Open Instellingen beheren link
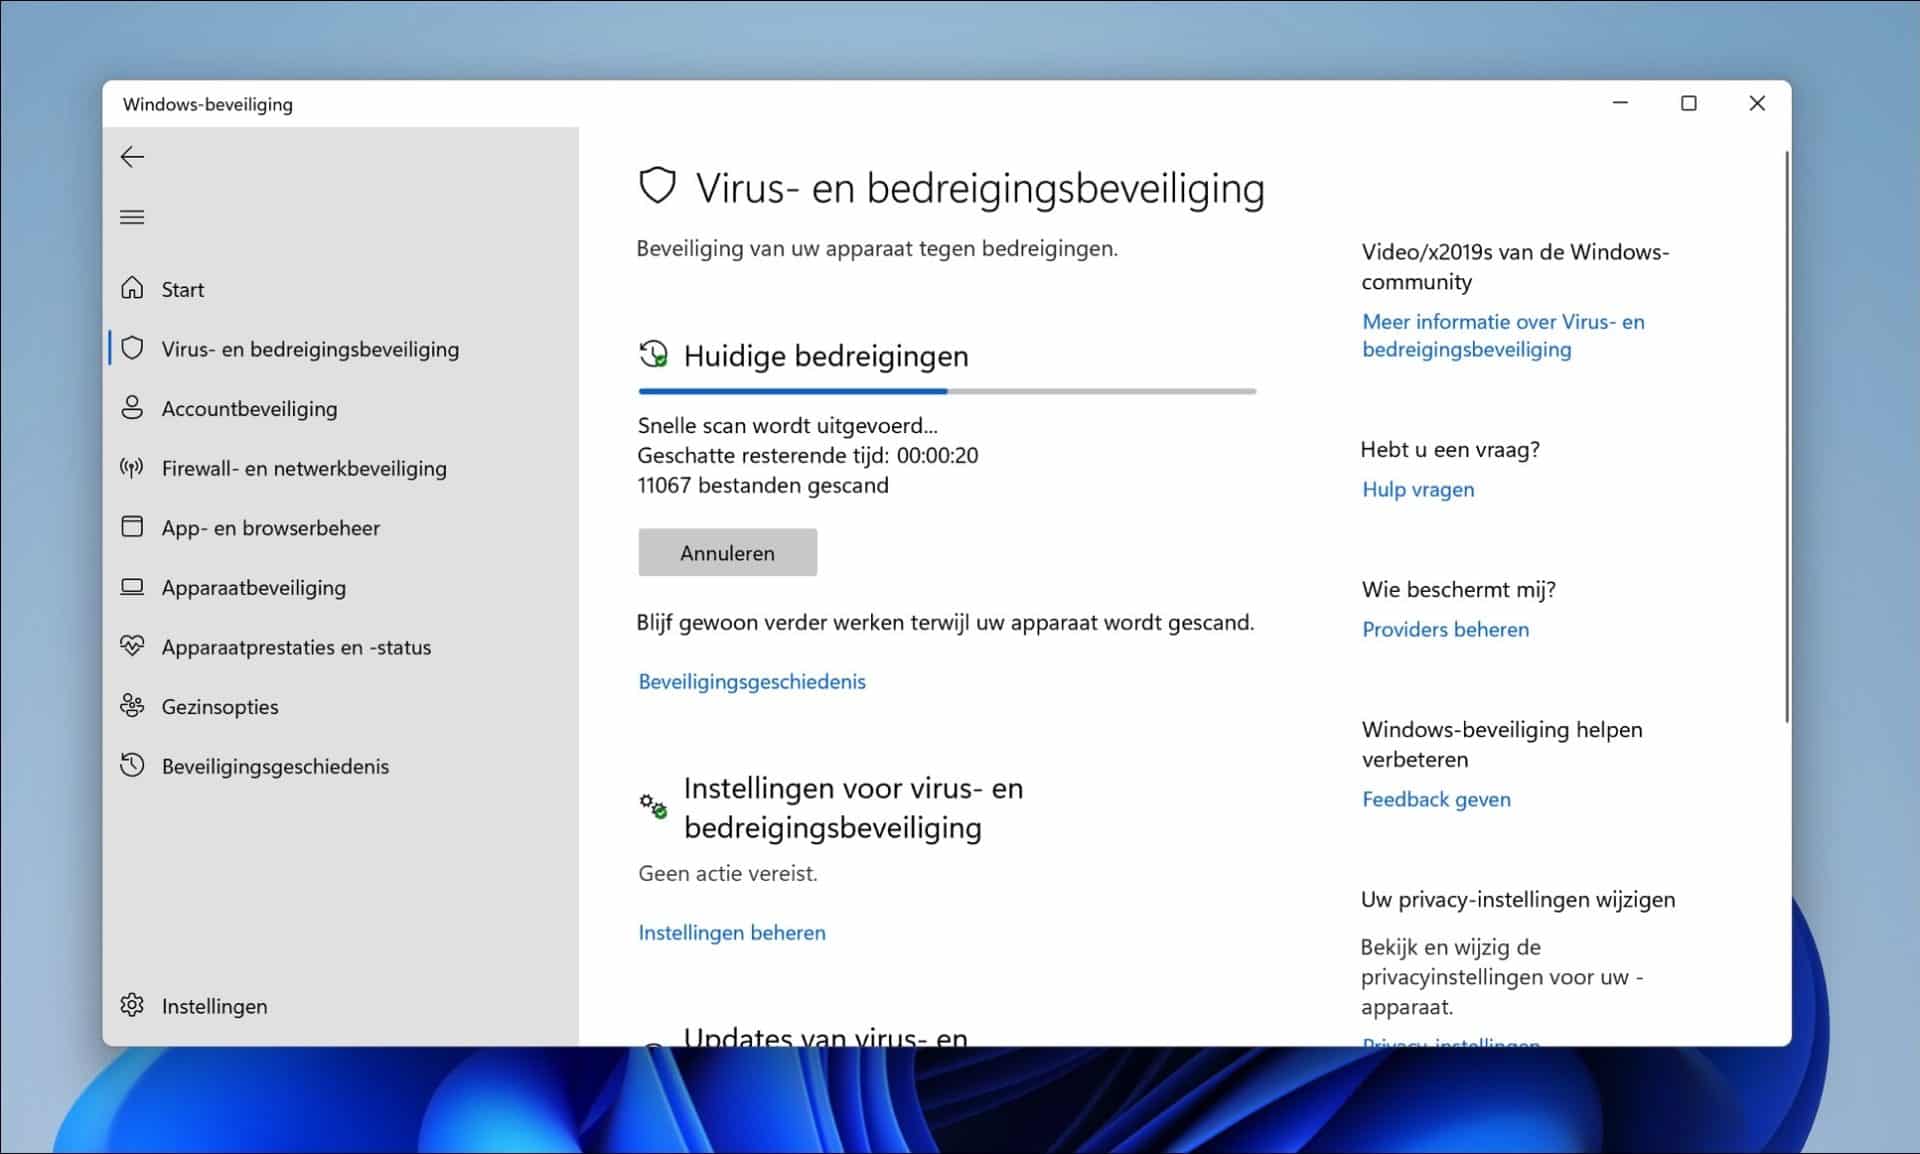This screenshot has width=1920, height=1154. pyautogui.click(x=731, y=932)
